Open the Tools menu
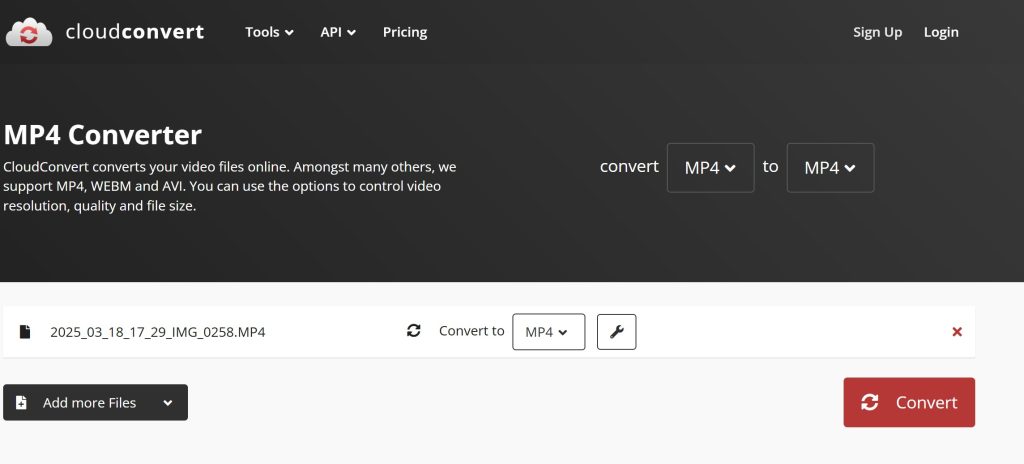This screenshot has width=1024, height=464. [269, 32]
